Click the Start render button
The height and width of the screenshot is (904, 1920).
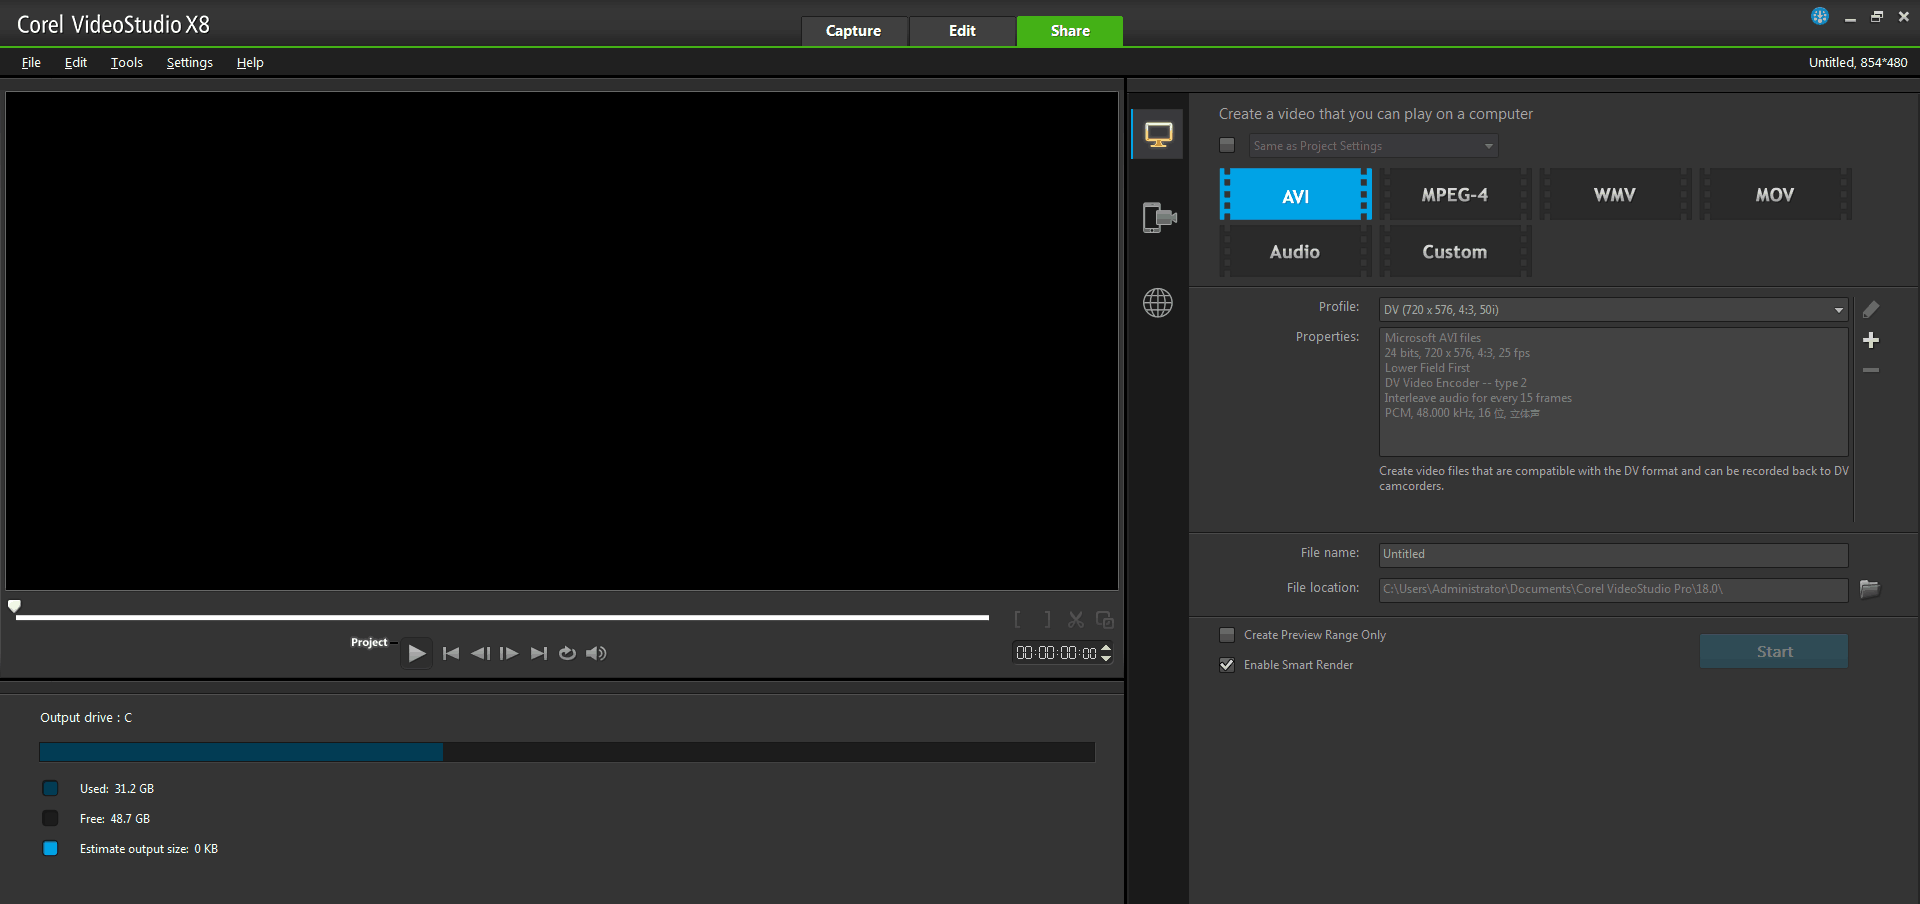[x=1774, y=652]
